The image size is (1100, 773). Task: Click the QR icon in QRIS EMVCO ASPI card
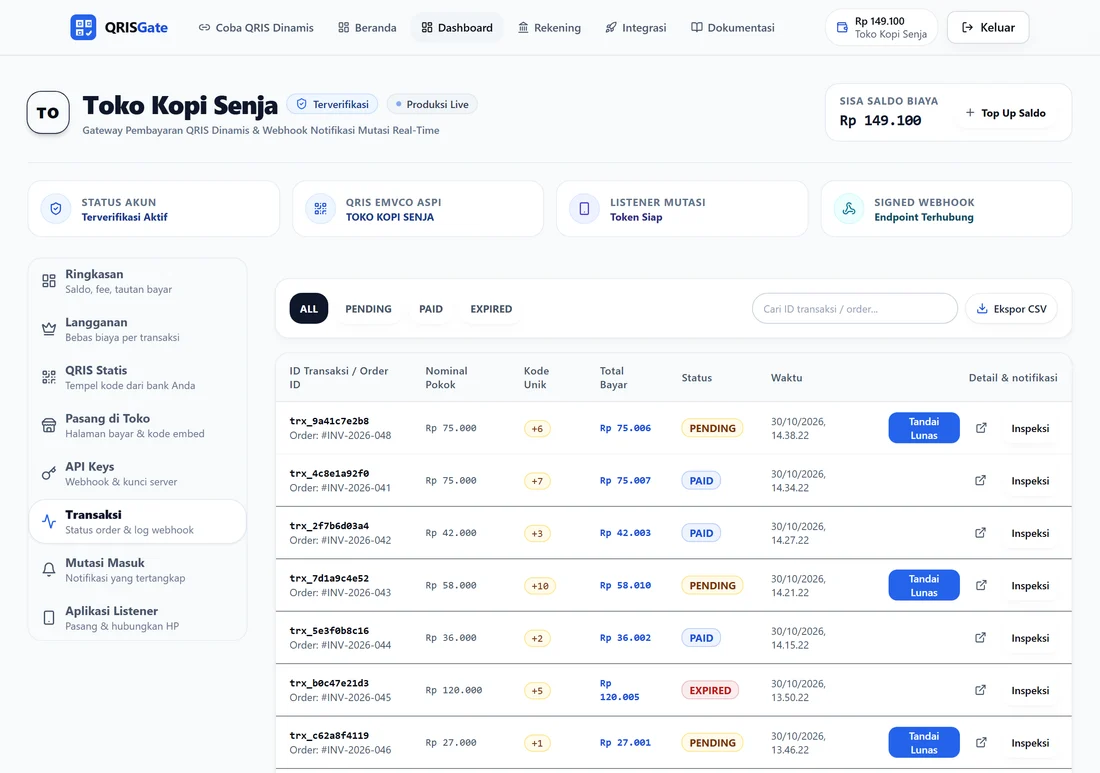[321, 209]
